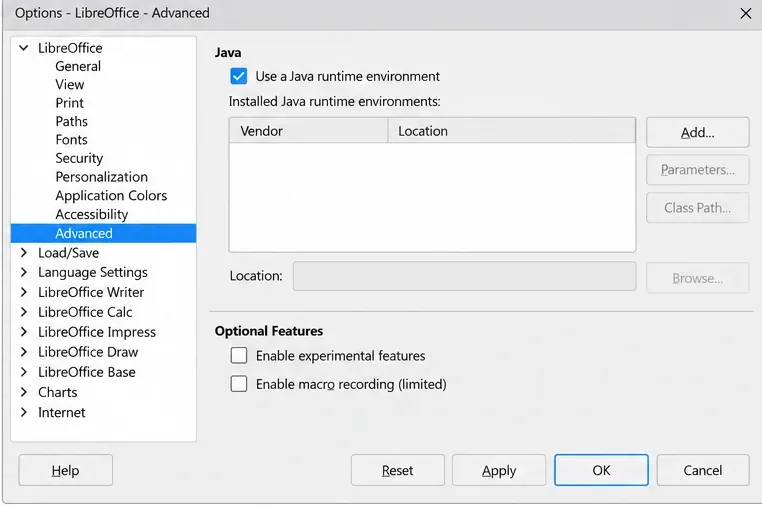Enable experimental features checkbox
This screenshot has height=506, width=762.
[239, 355]
